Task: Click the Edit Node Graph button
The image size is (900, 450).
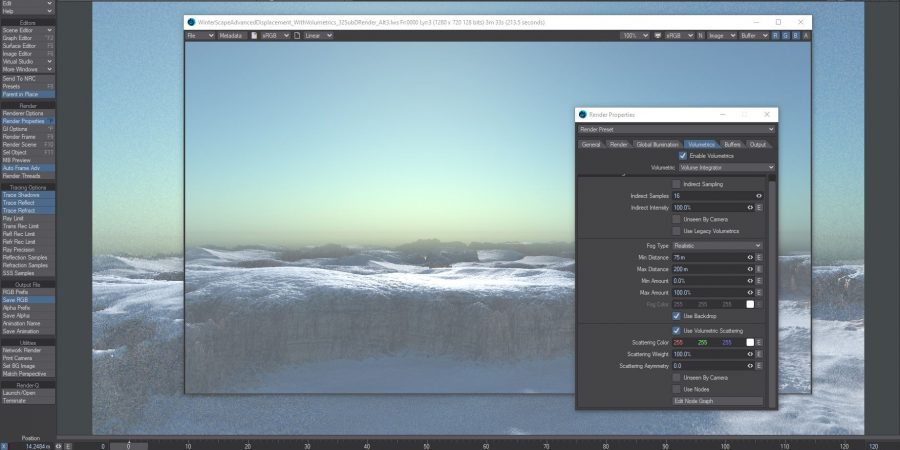Action: click(717, 401)
